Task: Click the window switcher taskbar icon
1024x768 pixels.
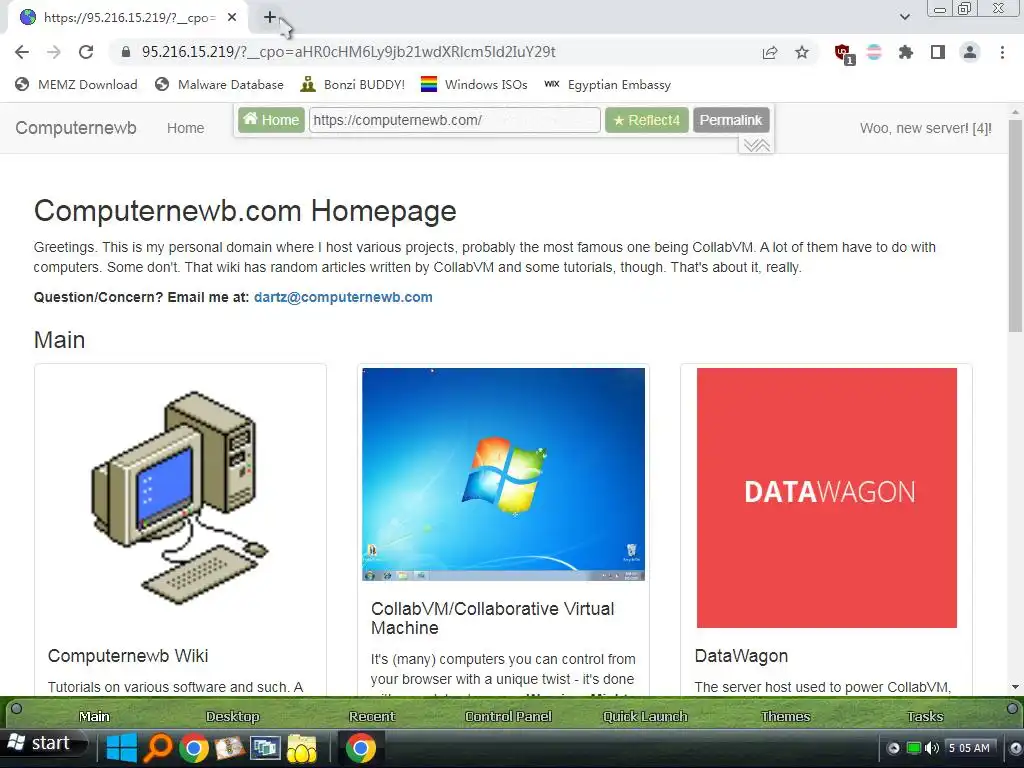Action: point(264,748)
